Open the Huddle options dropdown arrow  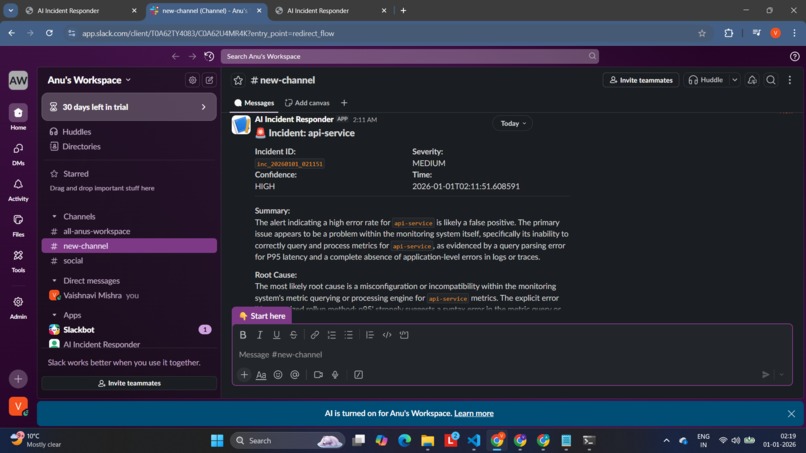[x=735, y=80]
